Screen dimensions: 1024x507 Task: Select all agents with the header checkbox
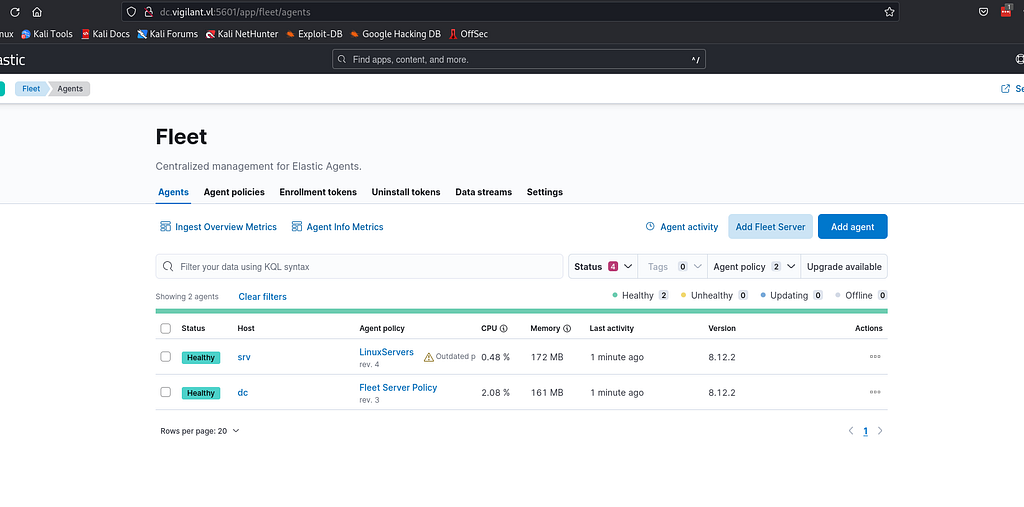click(x=166, y=329)
